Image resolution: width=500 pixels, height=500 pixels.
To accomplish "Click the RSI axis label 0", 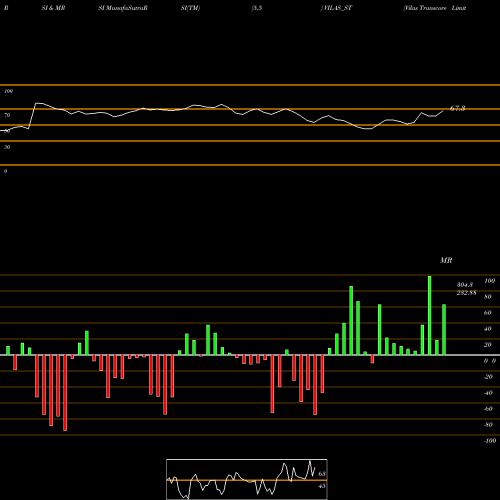I will (x=5, y=171).
